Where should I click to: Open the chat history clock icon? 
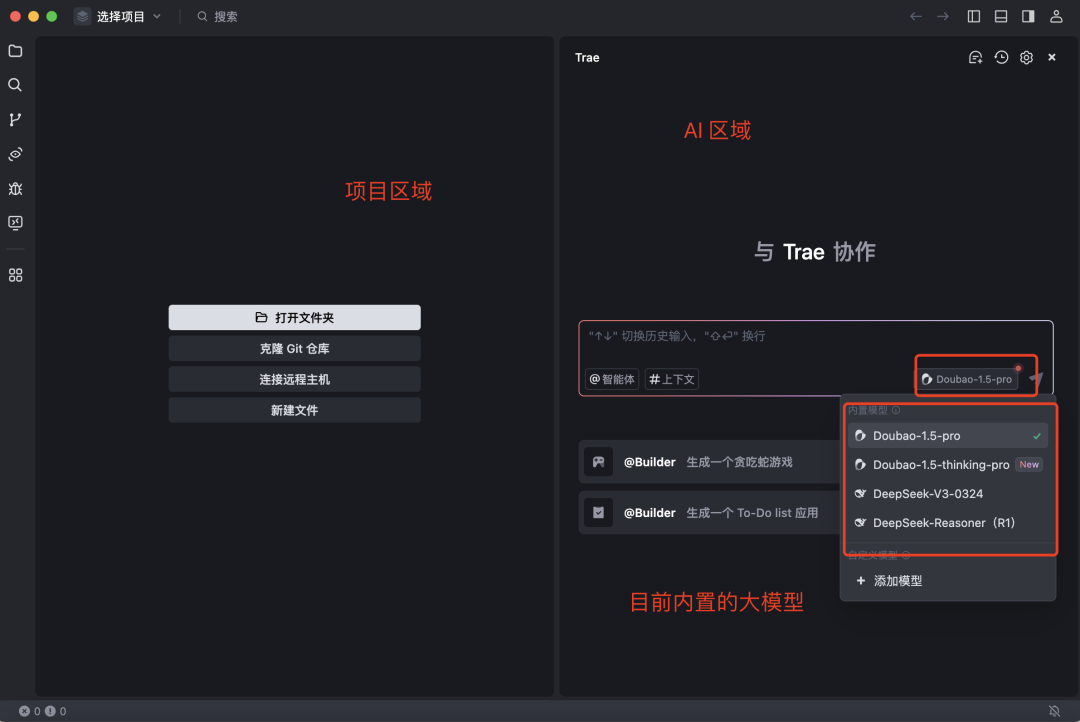click(x=1001, y=57)
